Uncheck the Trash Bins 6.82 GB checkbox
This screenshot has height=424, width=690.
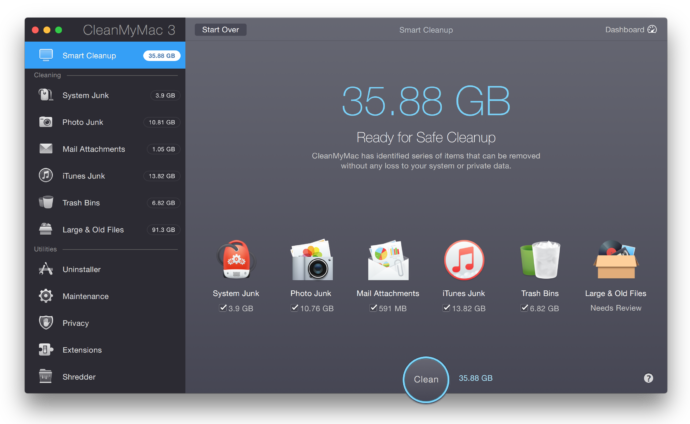pyautogui.click(x=525, y=308)
